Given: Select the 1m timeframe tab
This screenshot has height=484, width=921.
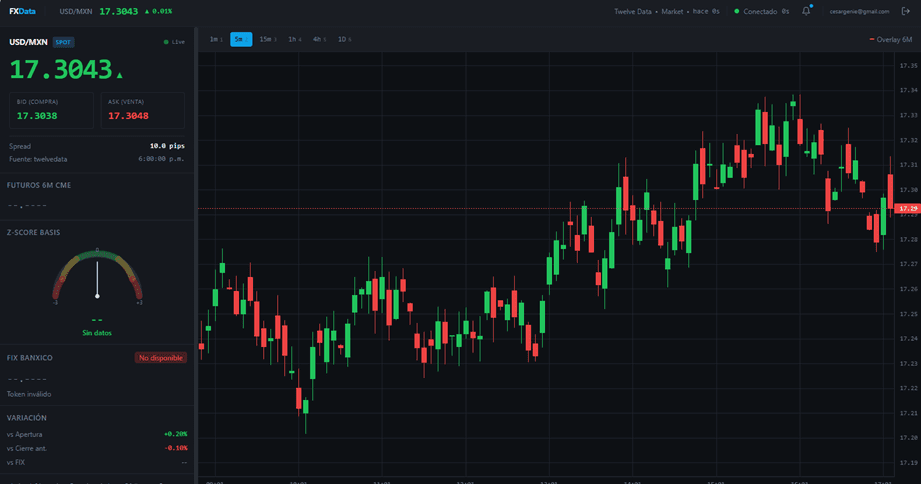Looking at the screenshot, I should [x=216, y=39].
